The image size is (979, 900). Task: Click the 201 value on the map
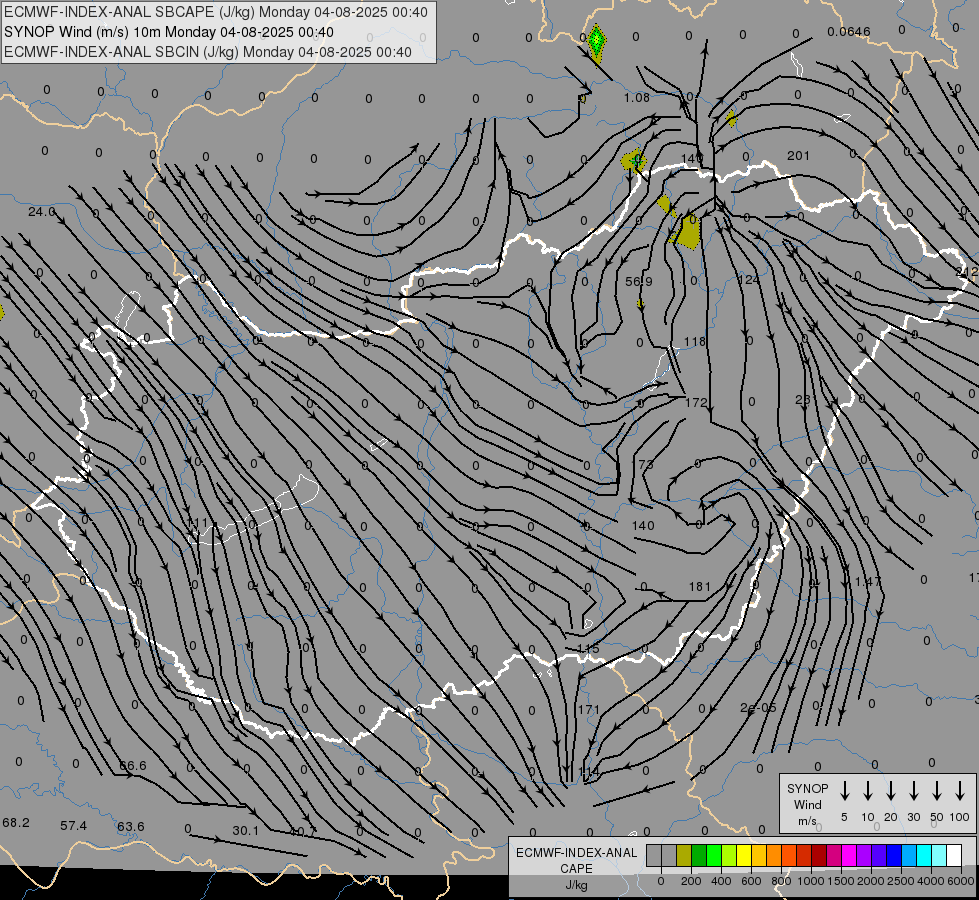coord(799,156)
